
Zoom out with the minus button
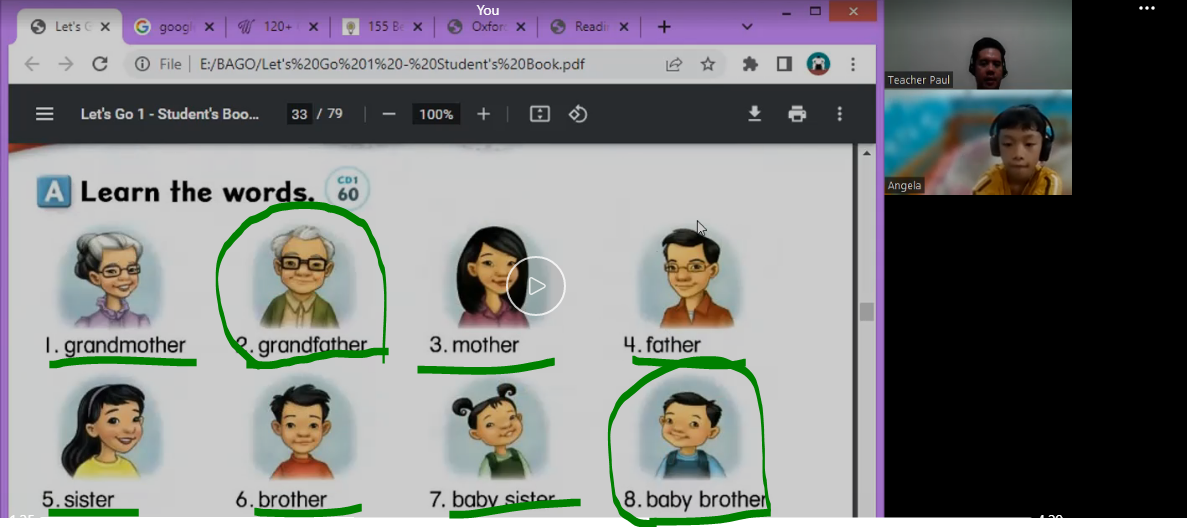coord(389,114)
